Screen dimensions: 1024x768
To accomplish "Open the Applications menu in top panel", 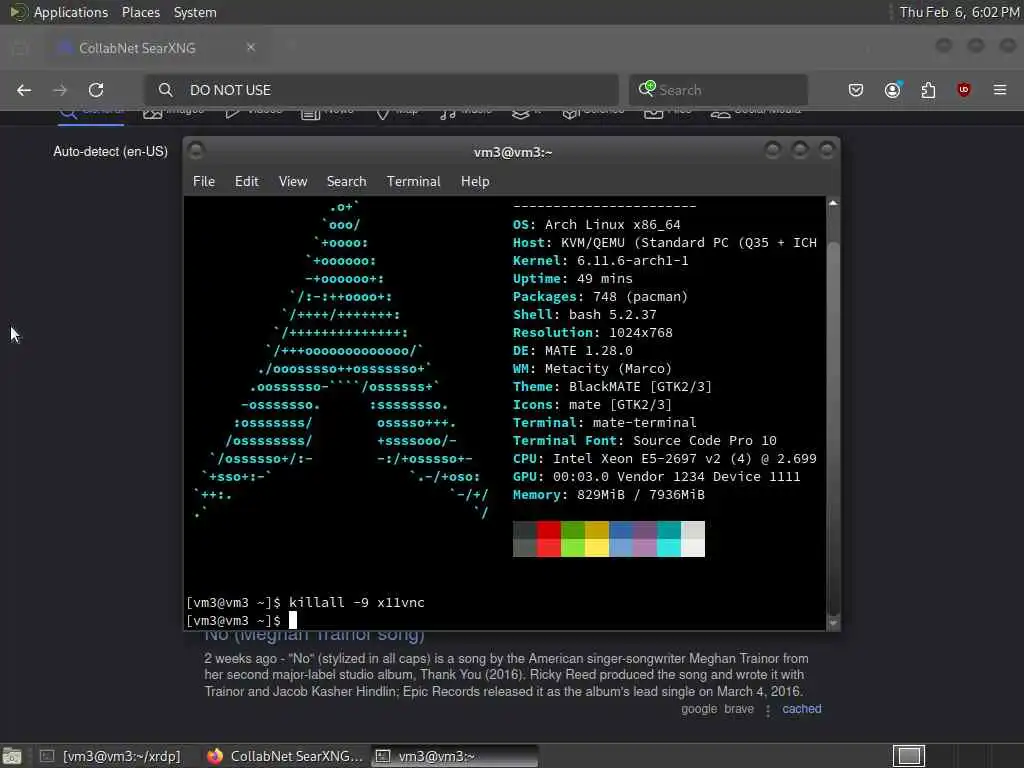I will 71,12.
